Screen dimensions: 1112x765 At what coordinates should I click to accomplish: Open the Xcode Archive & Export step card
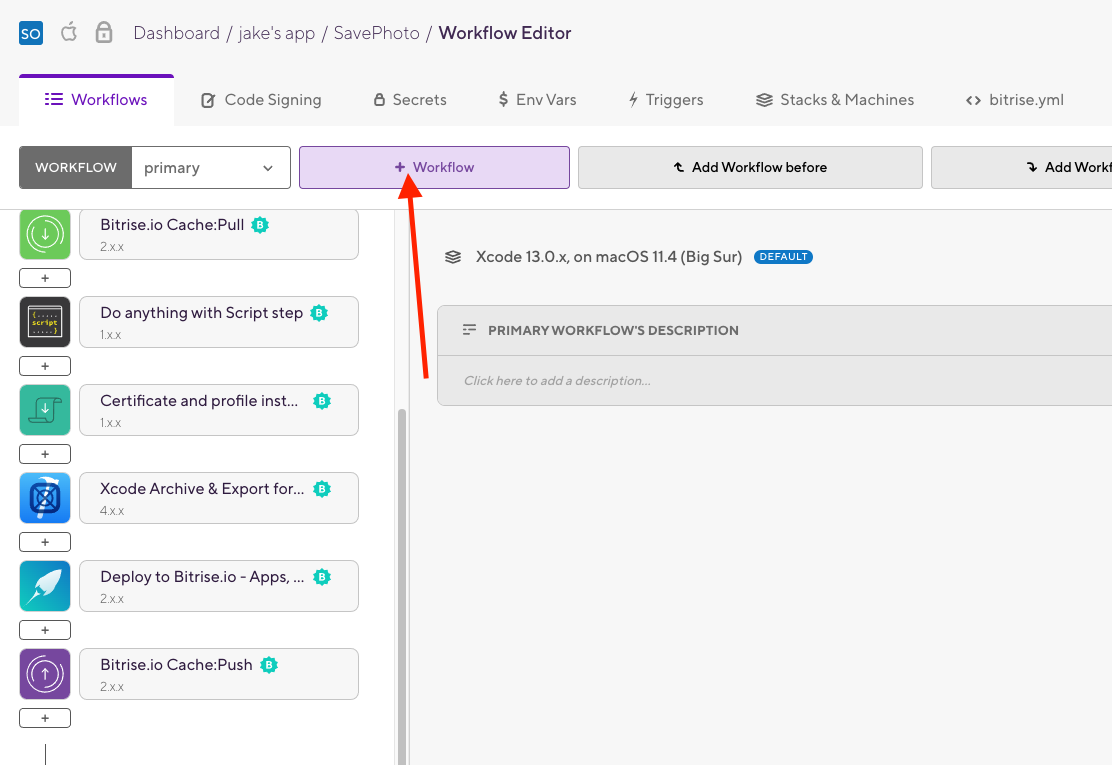pos(219,498)
